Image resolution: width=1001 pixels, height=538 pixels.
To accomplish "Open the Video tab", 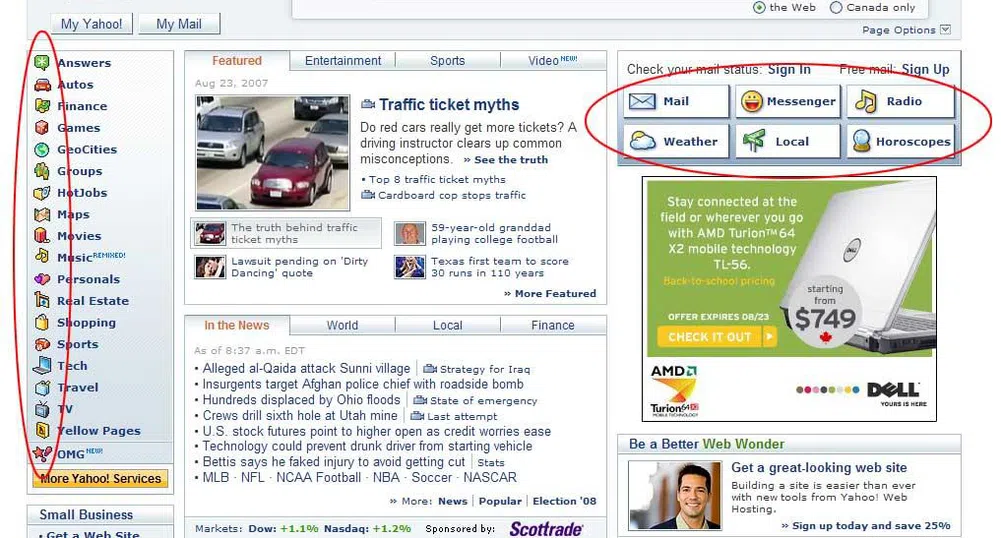I will pos(553,61).
